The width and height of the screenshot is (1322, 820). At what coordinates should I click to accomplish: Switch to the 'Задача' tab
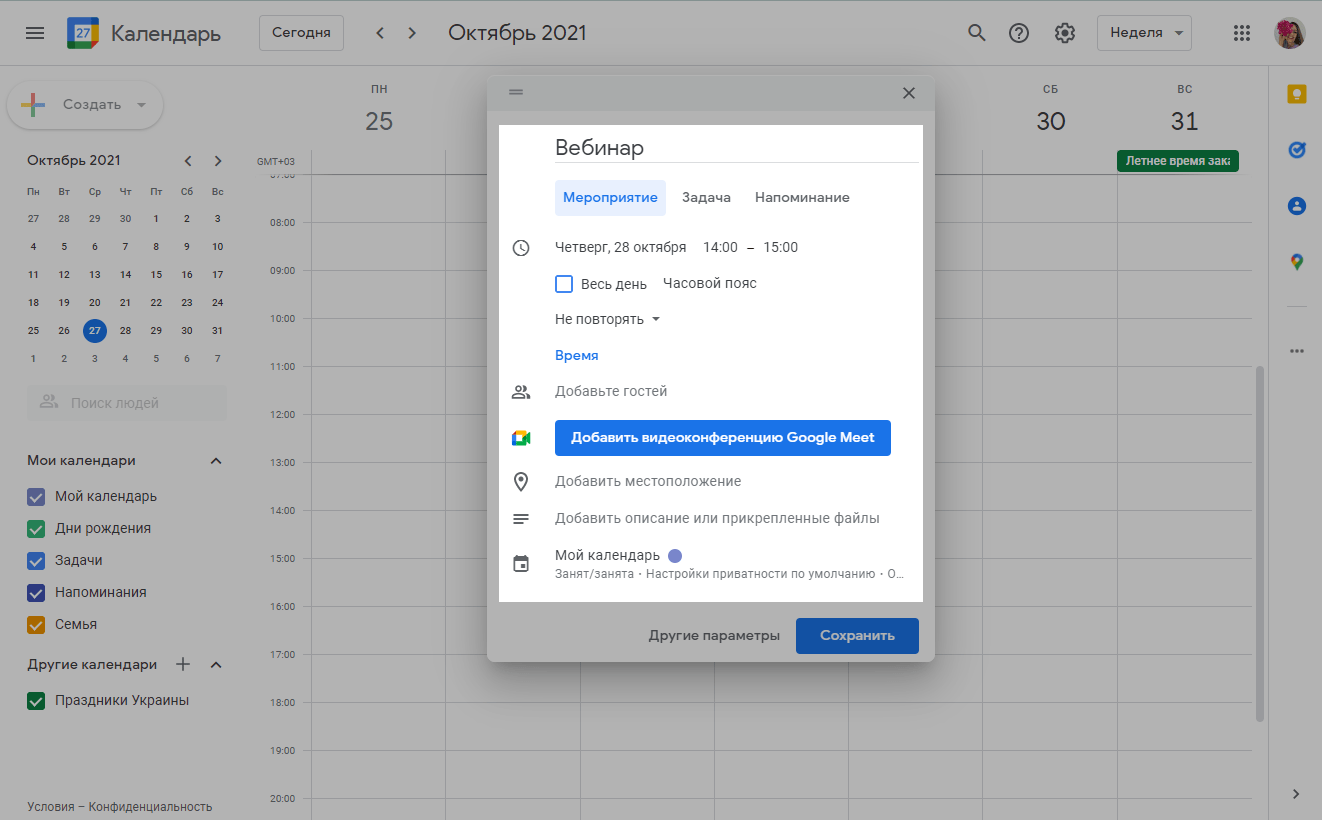[706, 198]
